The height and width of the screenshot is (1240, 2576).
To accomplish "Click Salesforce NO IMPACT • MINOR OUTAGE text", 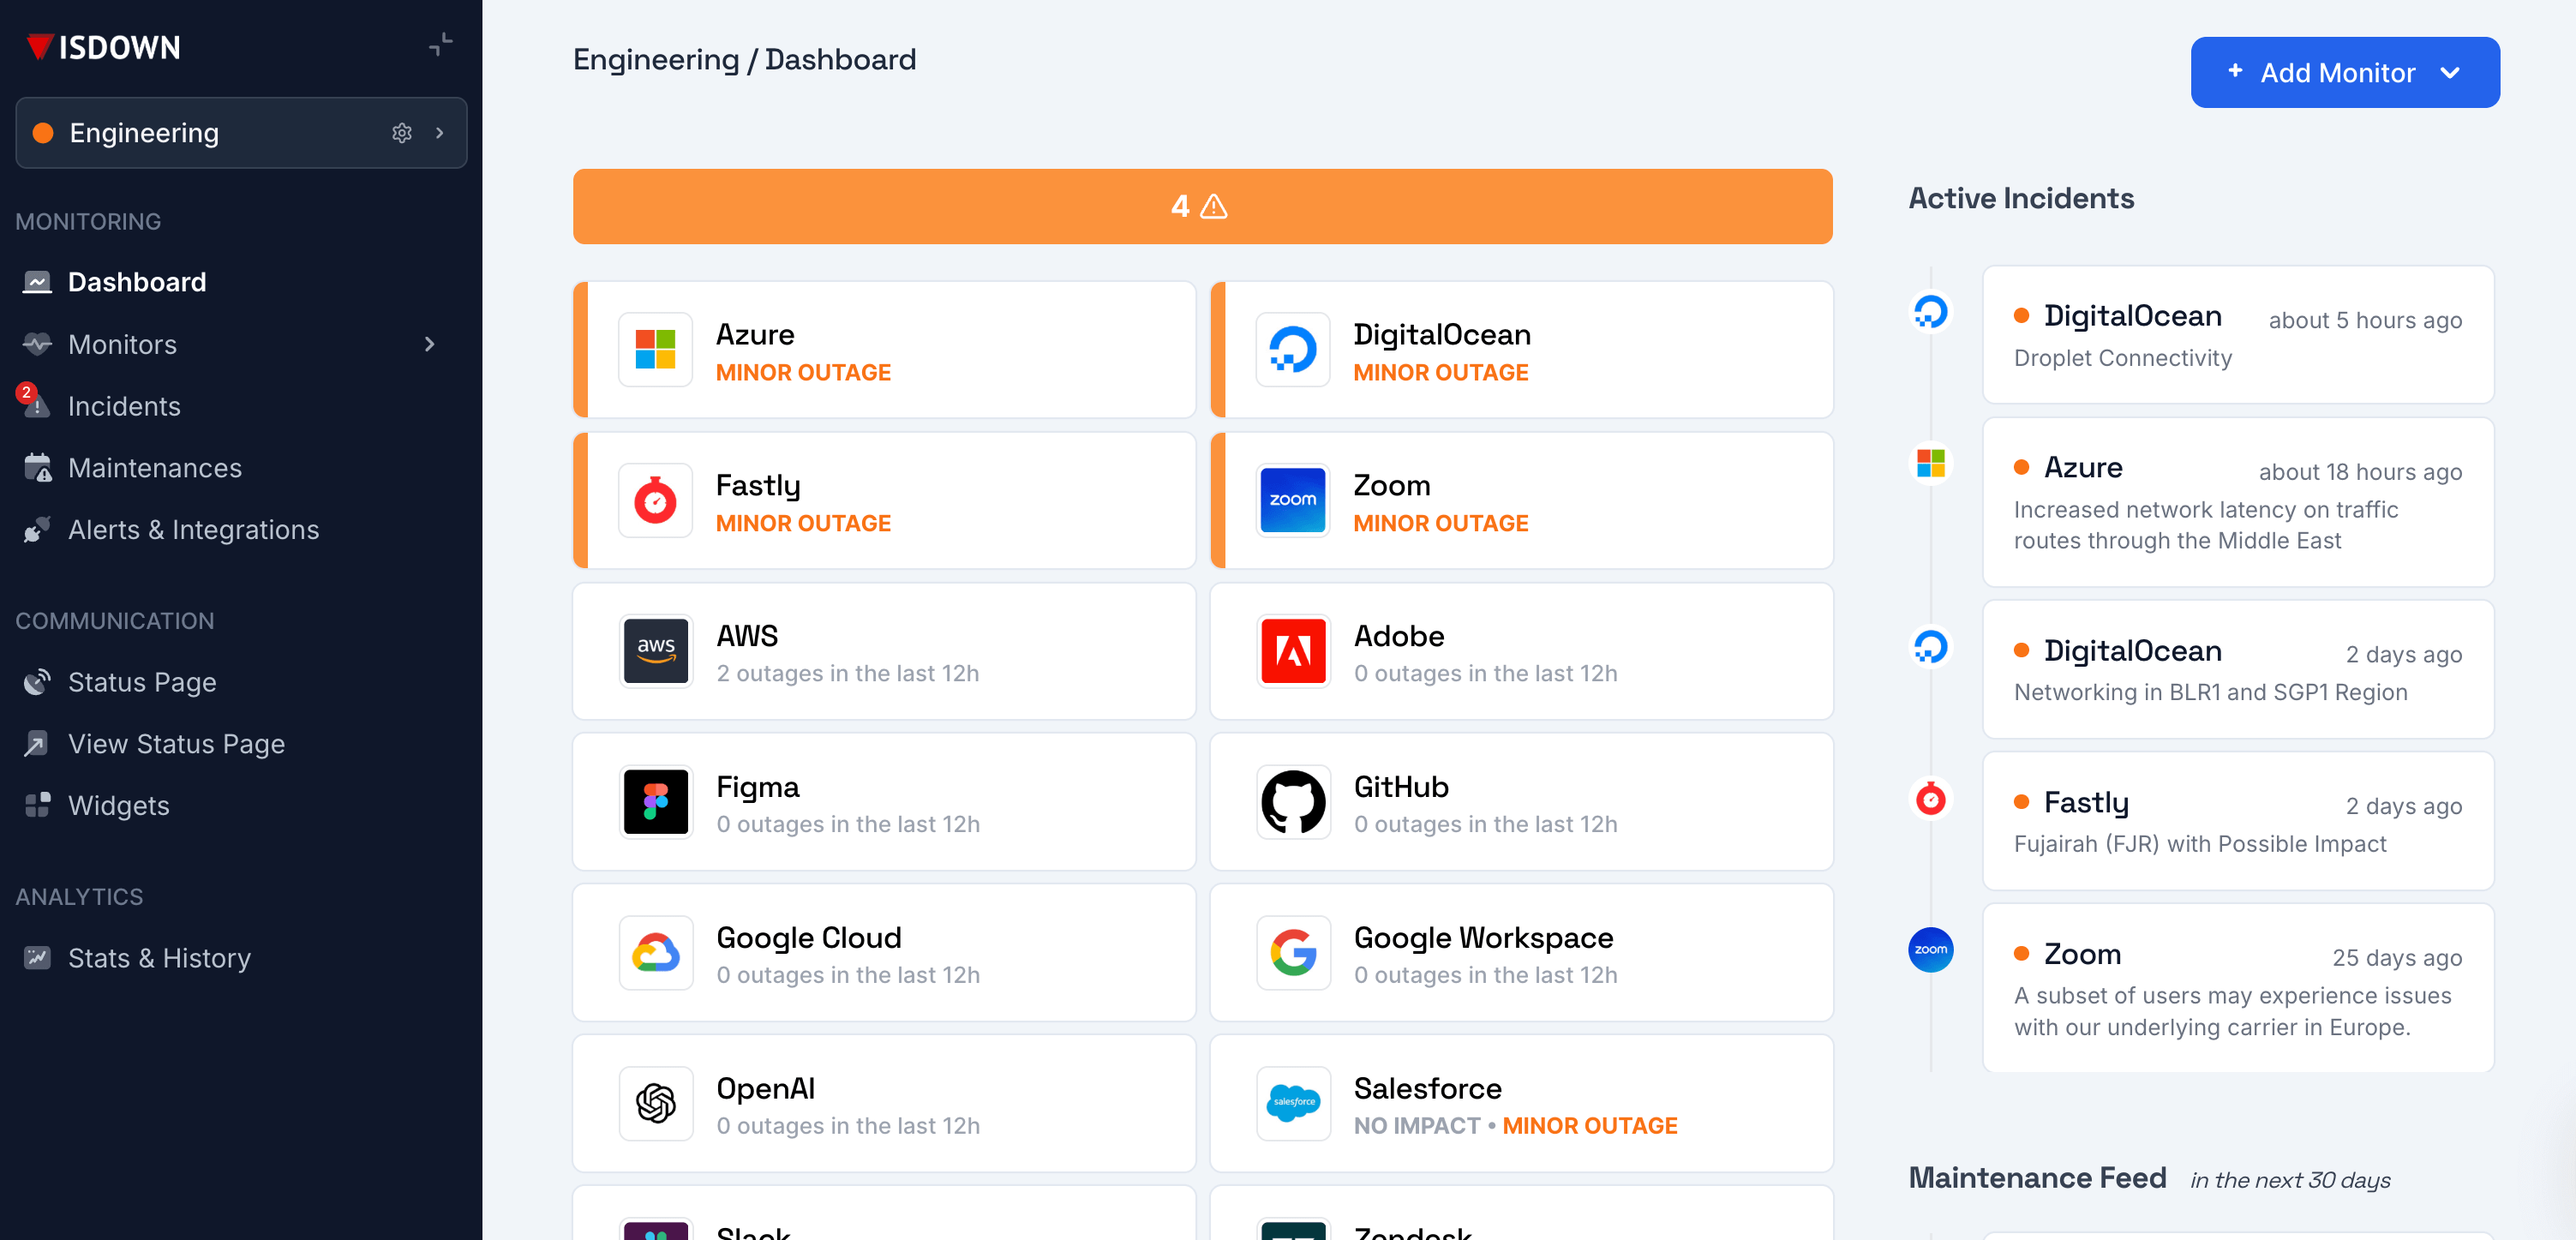I will tap(1515, 1126).
